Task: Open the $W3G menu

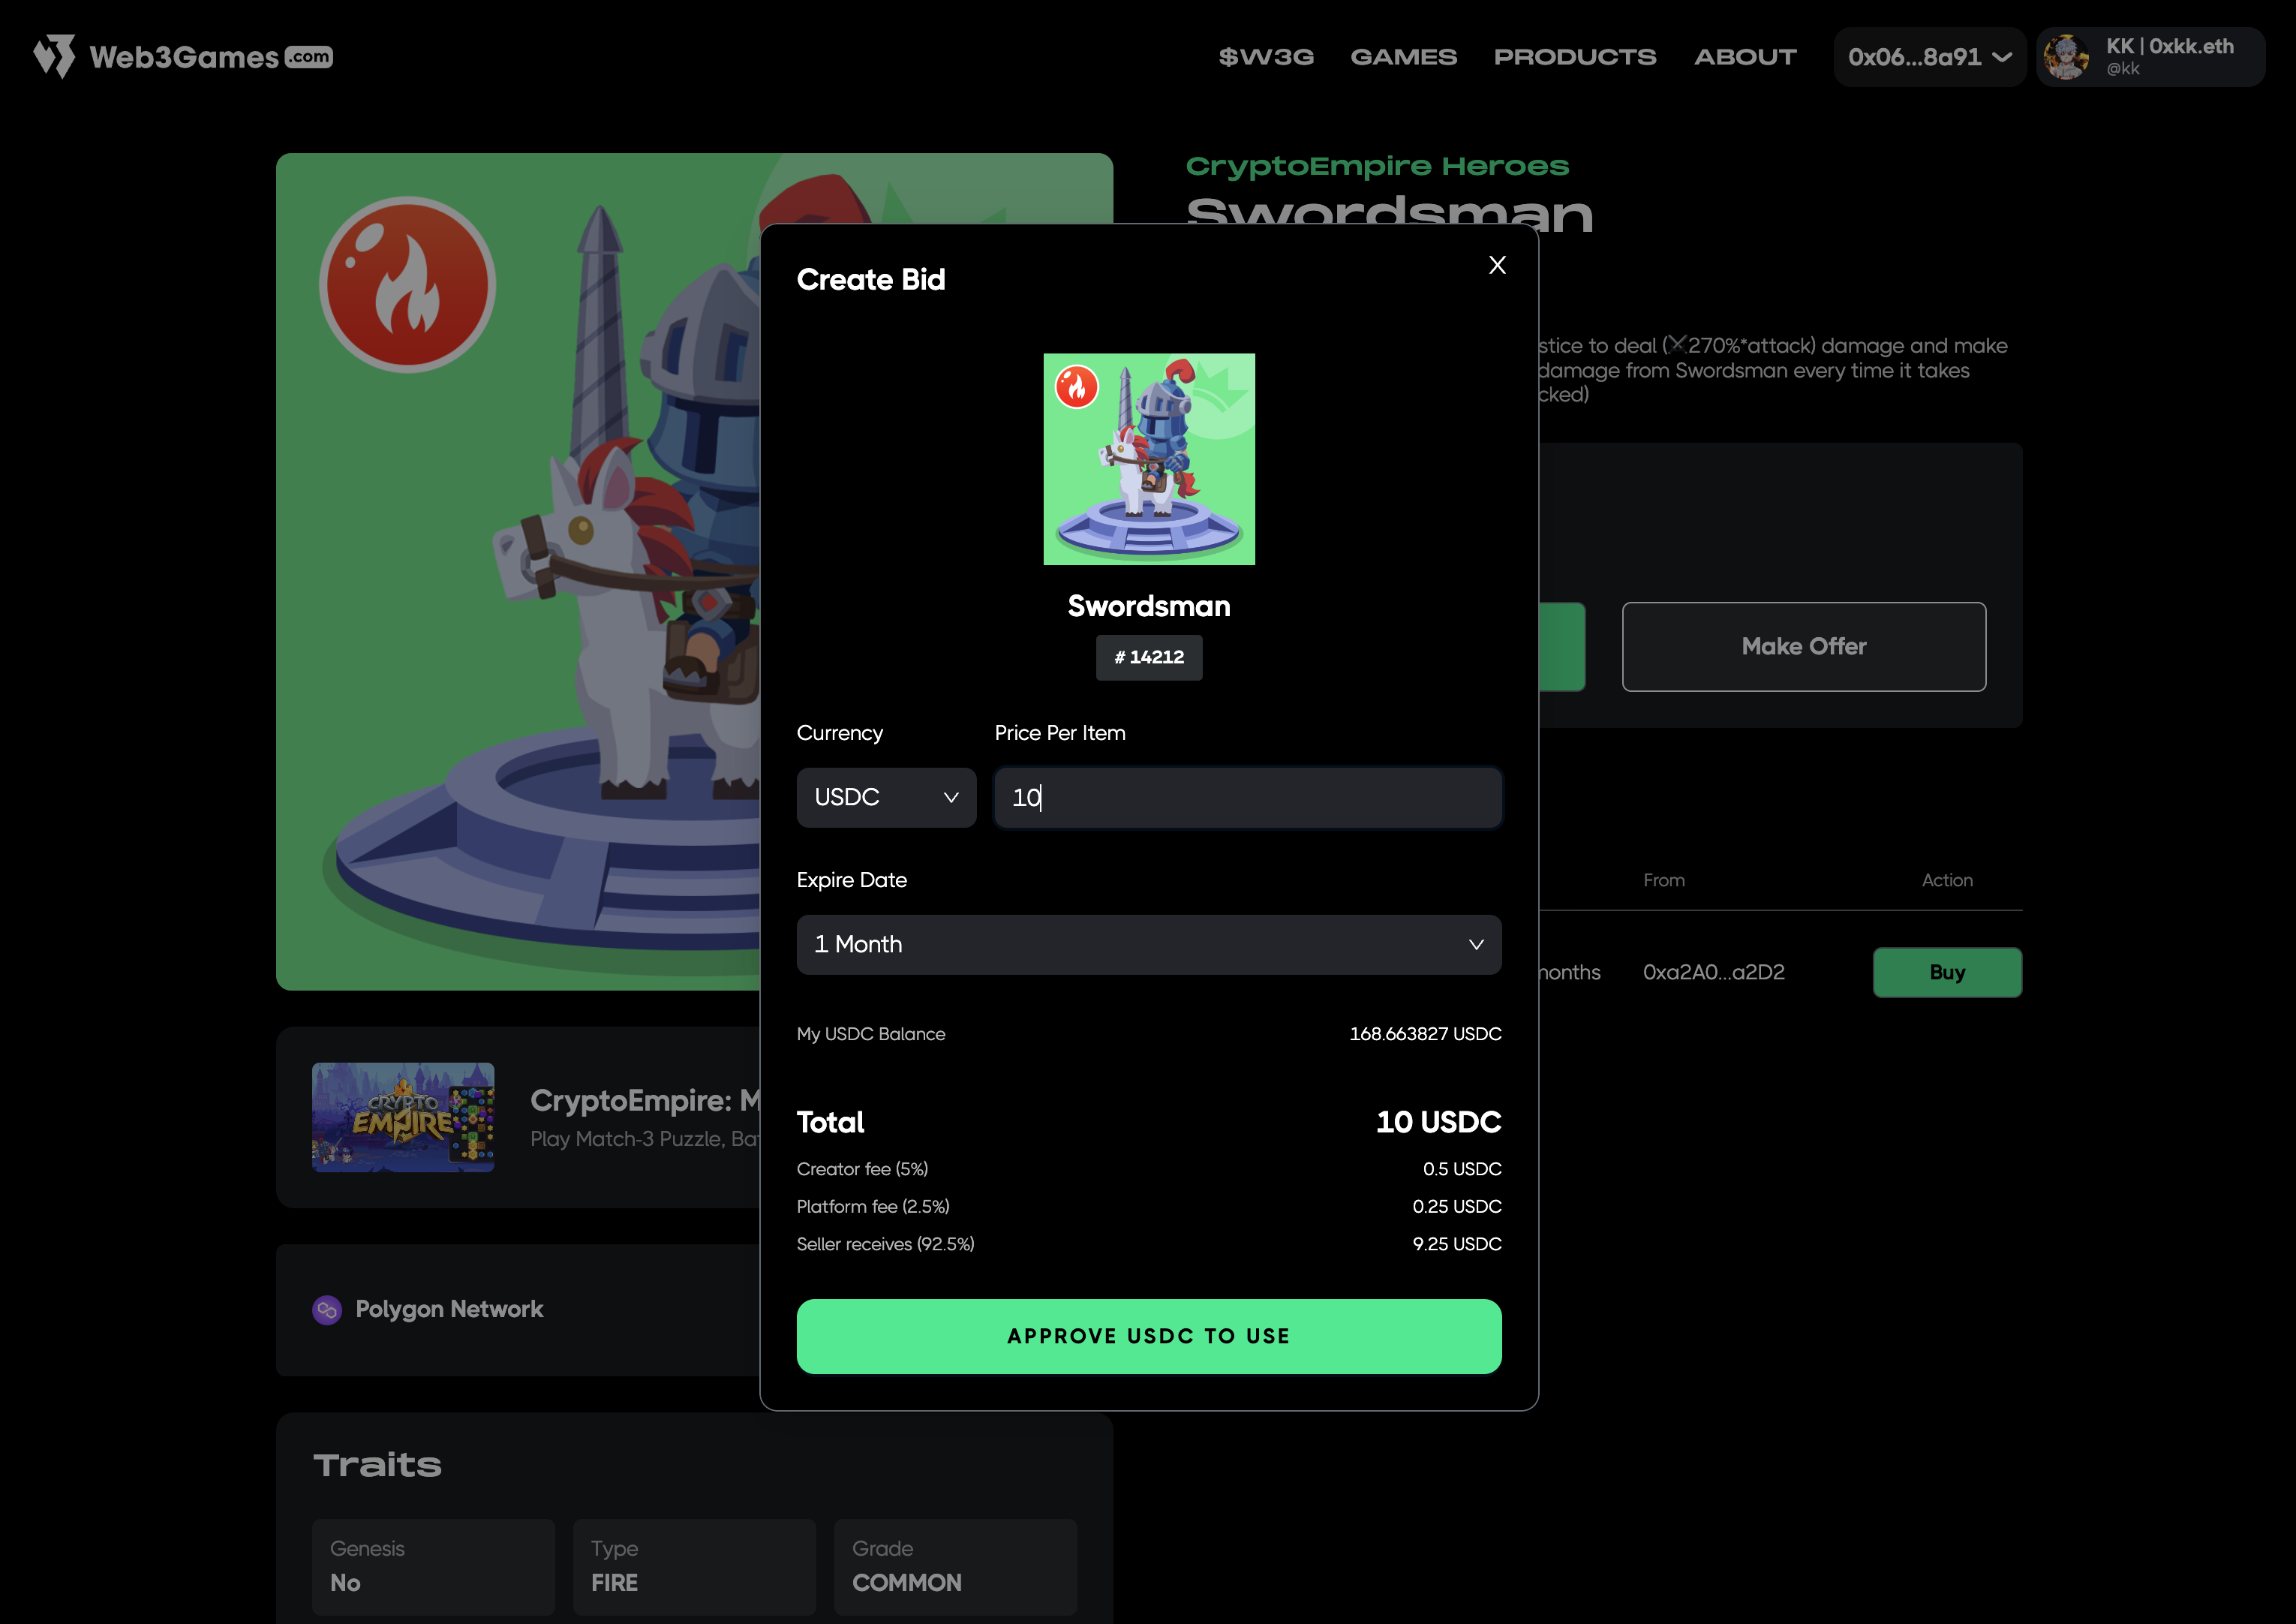Action: click(x=1266, y=57)
